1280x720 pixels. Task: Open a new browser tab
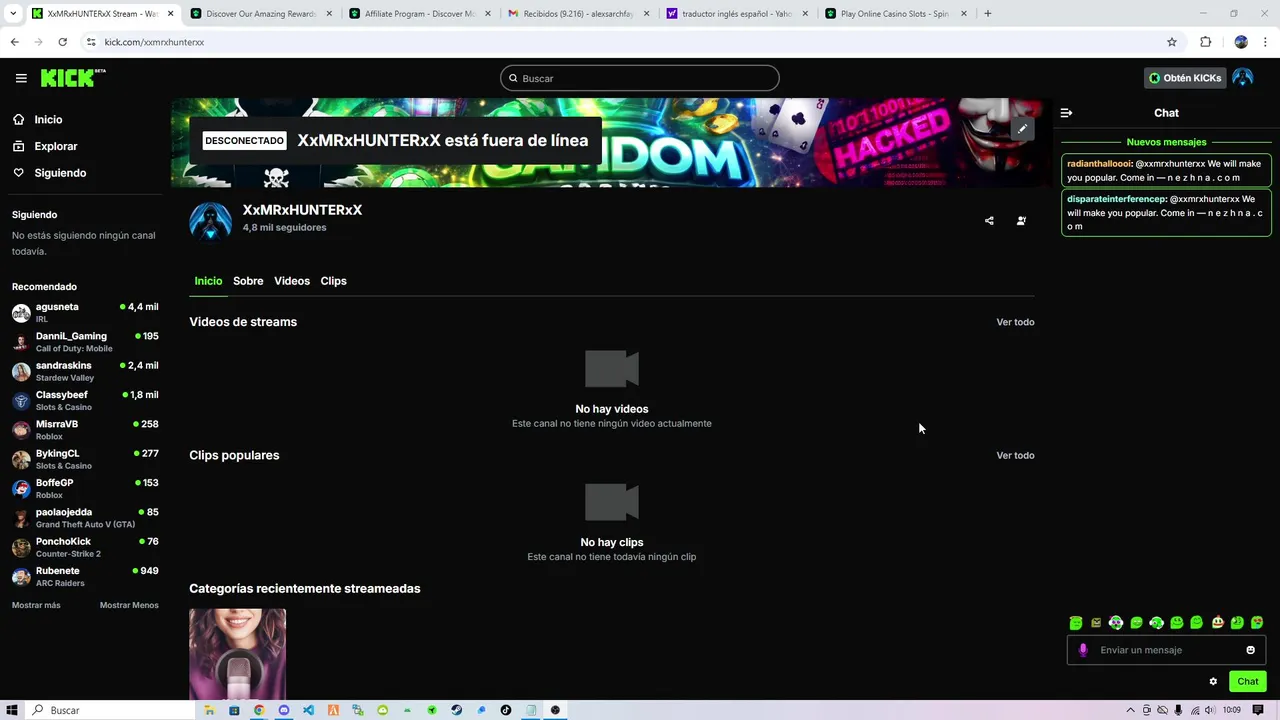tap(988, 14)
